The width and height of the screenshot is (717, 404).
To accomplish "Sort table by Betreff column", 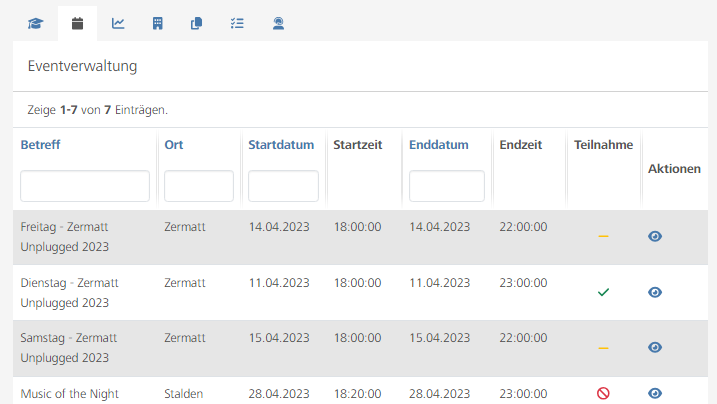I will coord(40,145).
